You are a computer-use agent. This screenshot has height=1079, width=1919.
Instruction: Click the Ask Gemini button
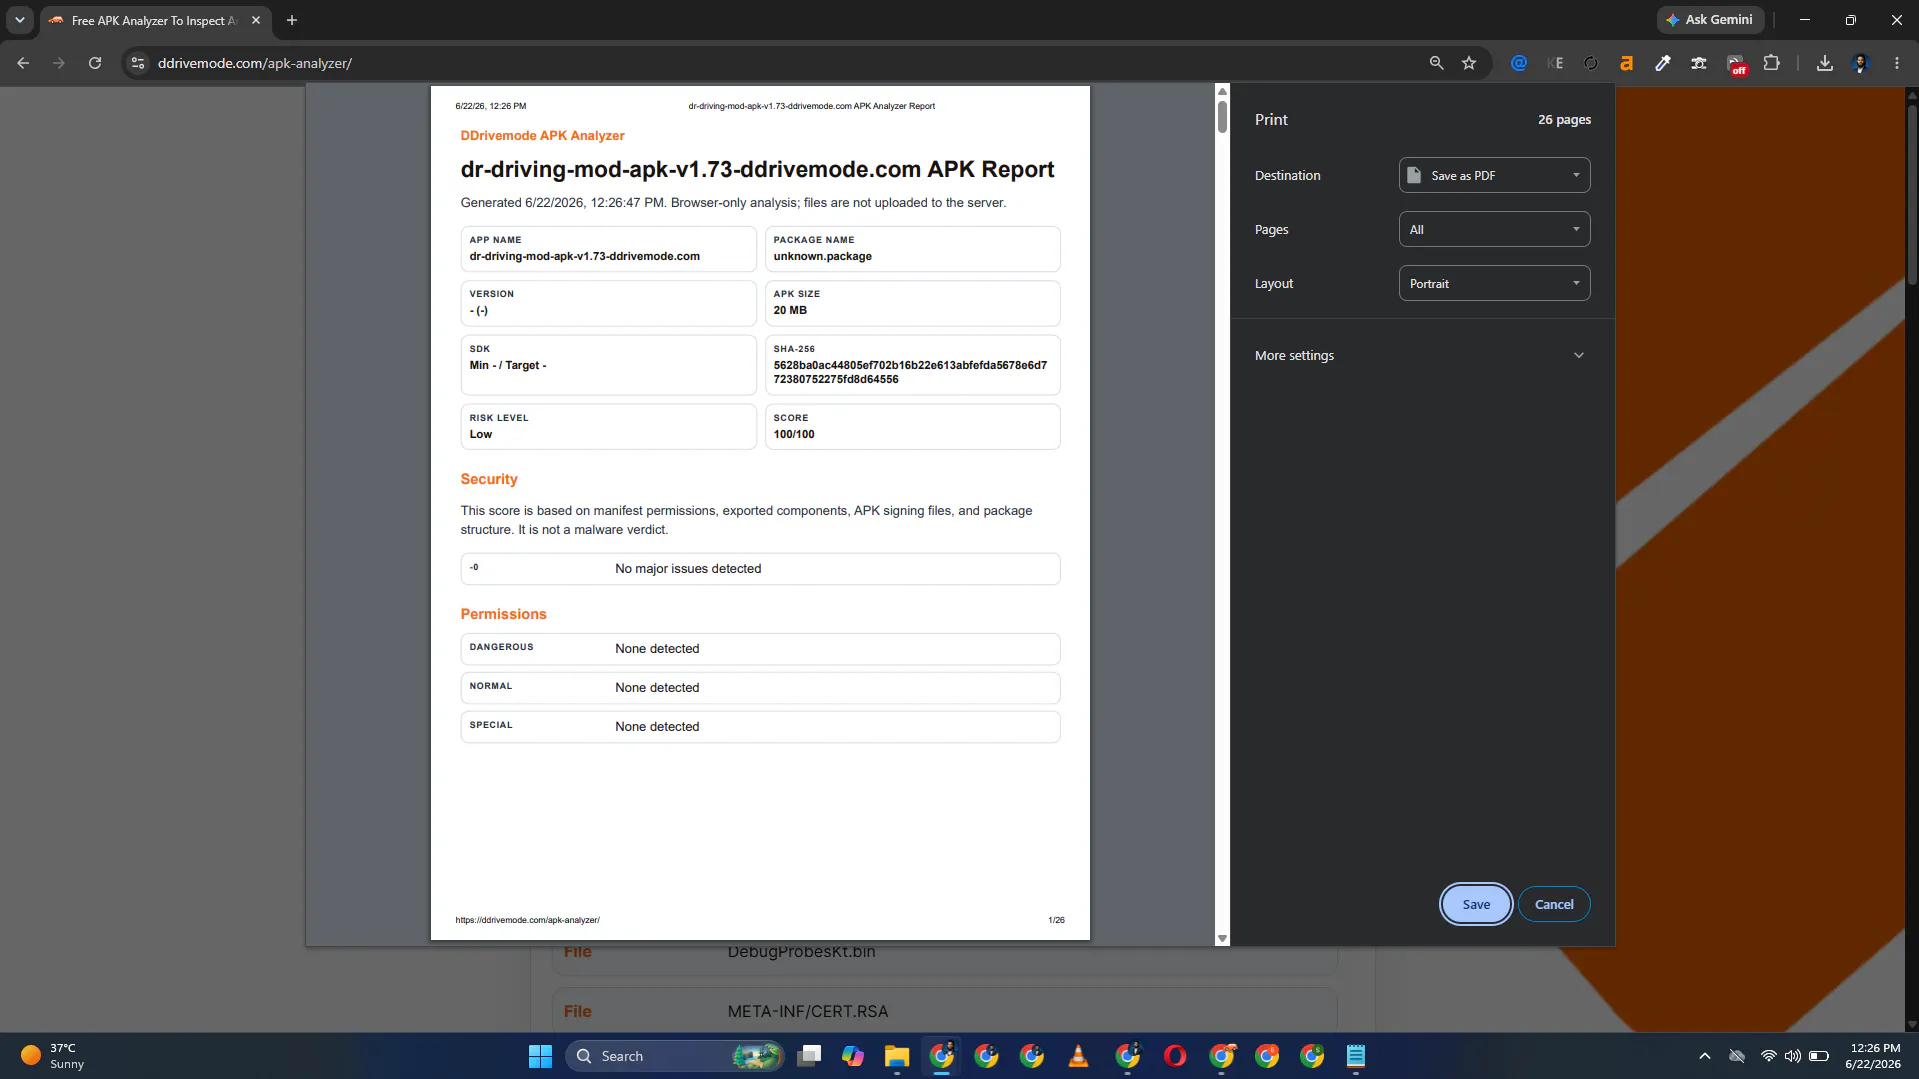click(x=1709, y=20)
